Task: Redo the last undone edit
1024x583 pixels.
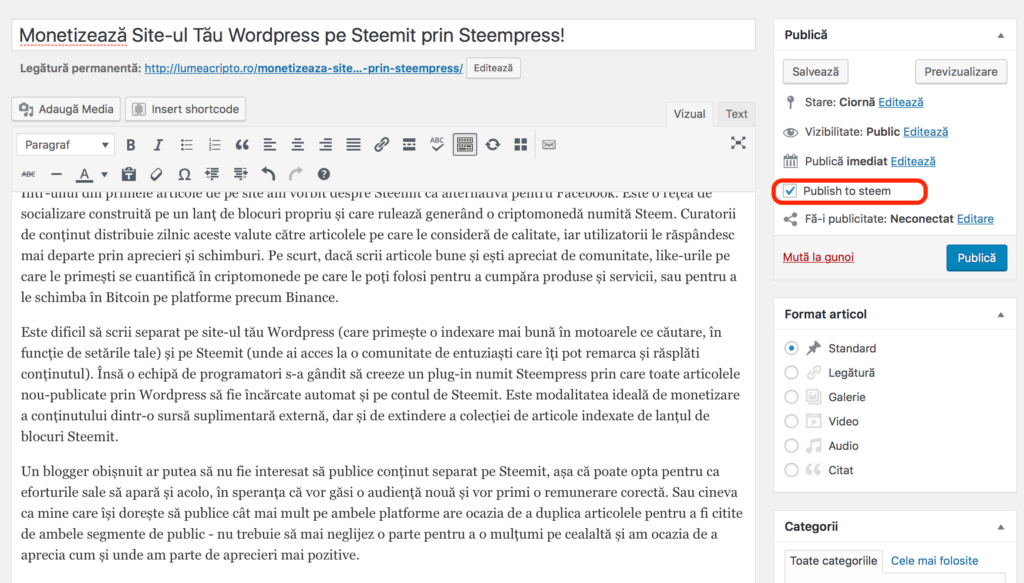Action: [x=296, y=174]
